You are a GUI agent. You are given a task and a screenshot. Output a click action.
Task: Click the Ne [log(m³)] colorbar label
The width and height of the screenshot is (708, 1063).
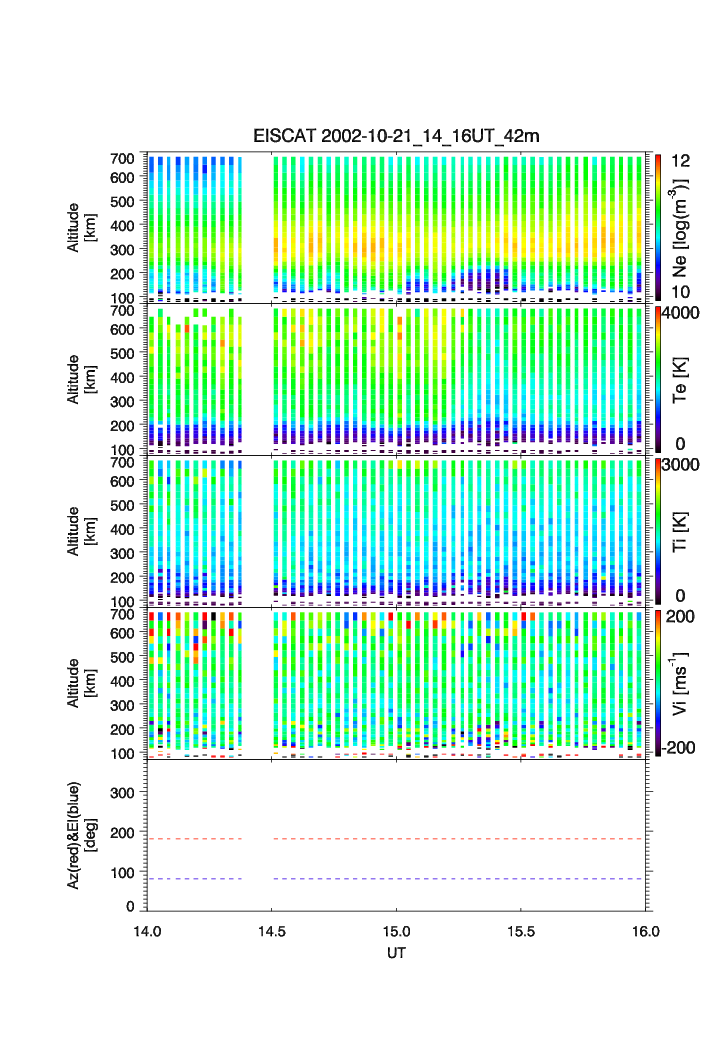(x=683, y=228)
